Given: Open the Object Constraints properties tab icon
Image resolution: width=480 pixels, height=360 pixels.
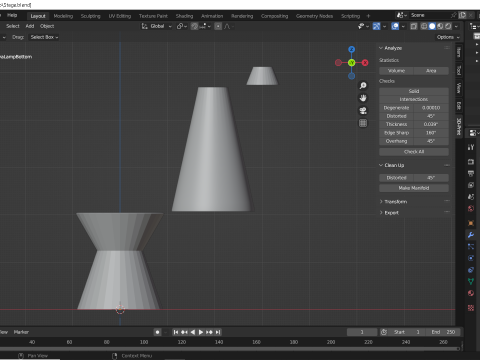Looking at the screenshot, I should pos(471,270).
